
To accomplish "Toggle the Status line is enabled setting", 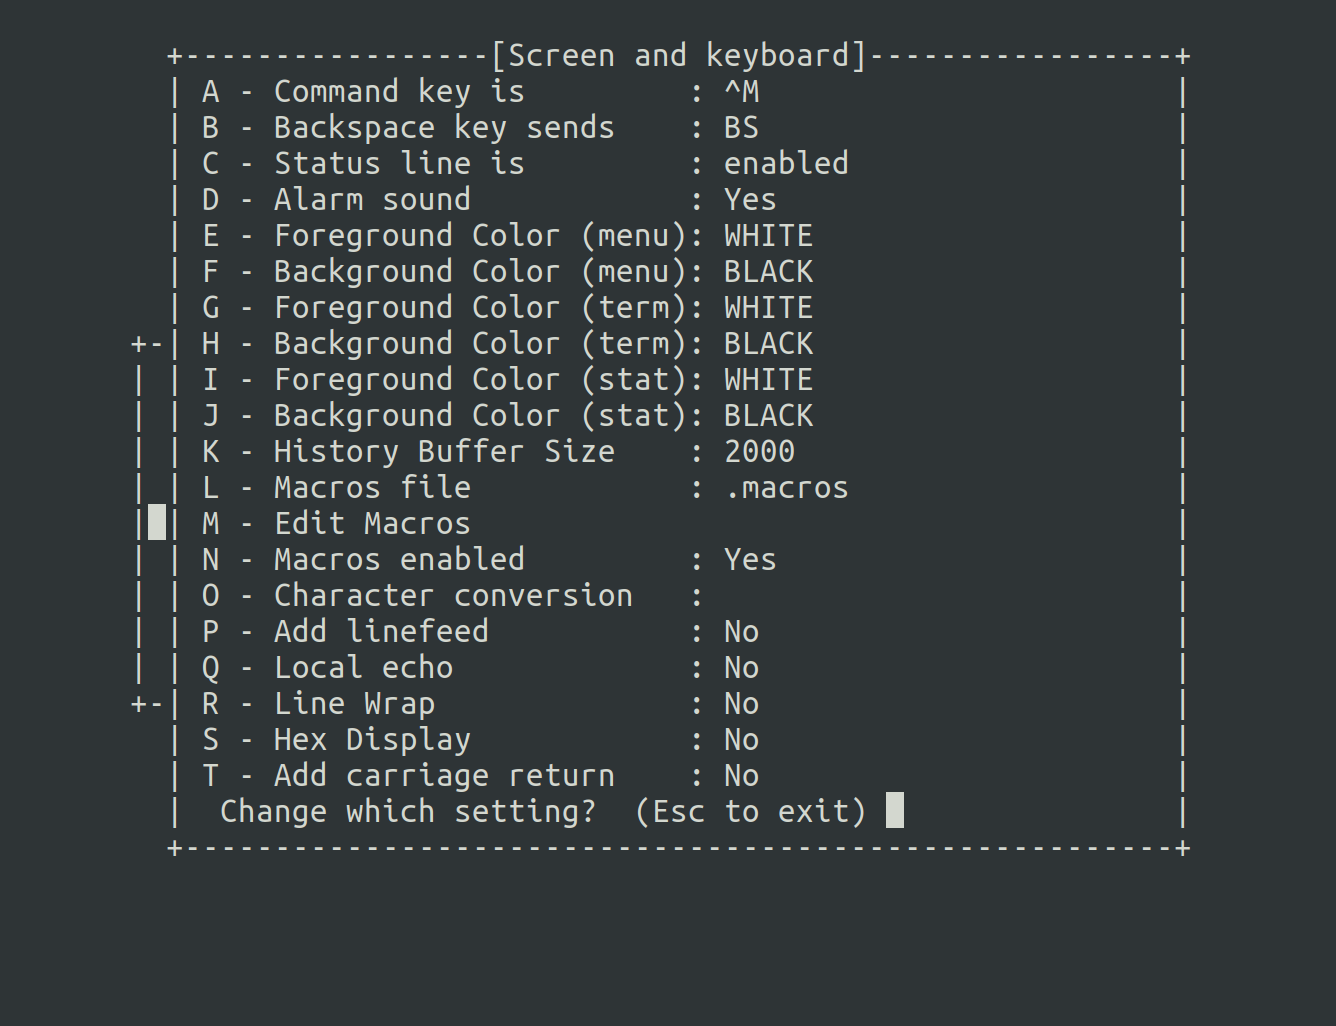I will point(785,164).
